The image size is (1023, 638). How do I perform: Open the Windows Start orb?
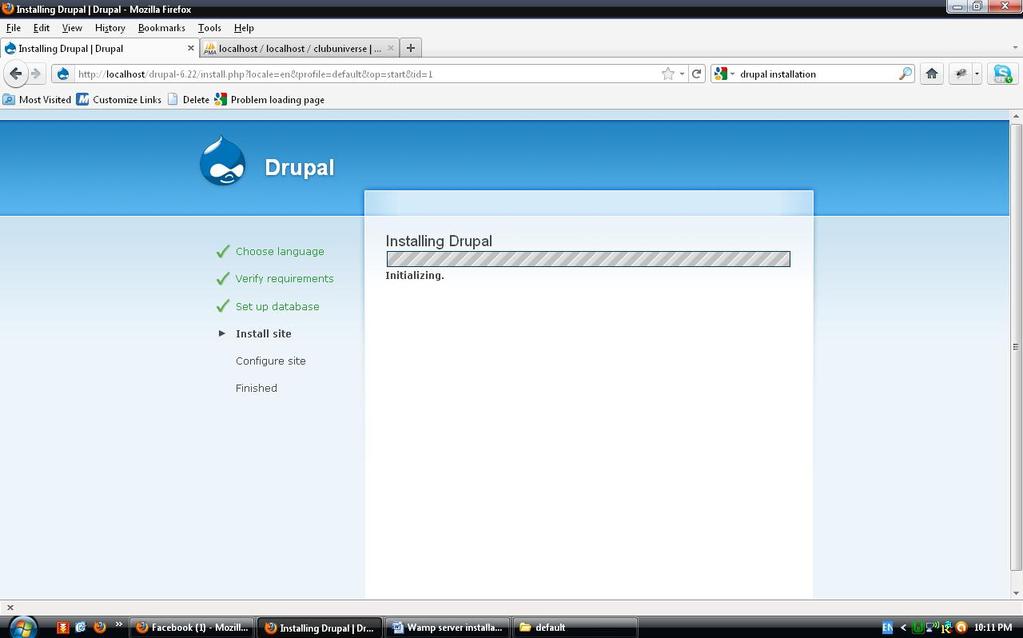(x=21, y=626)
